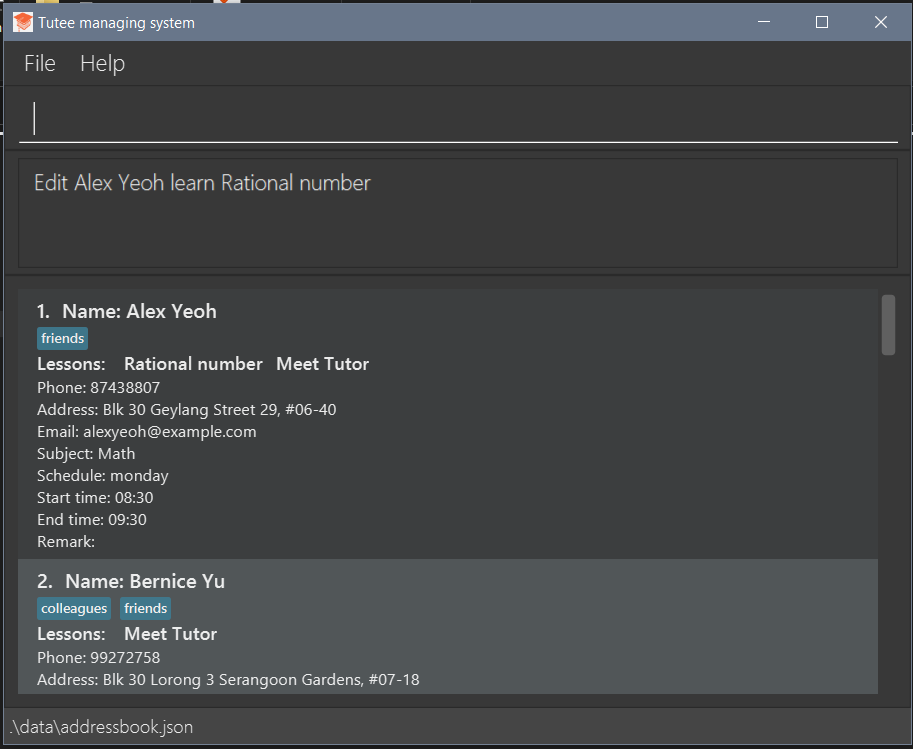The width and height of the screenshot is (913, 749).
Task: Click the Tutee managing system app icon
Action: pyautogui.click(x=22, y=22)
